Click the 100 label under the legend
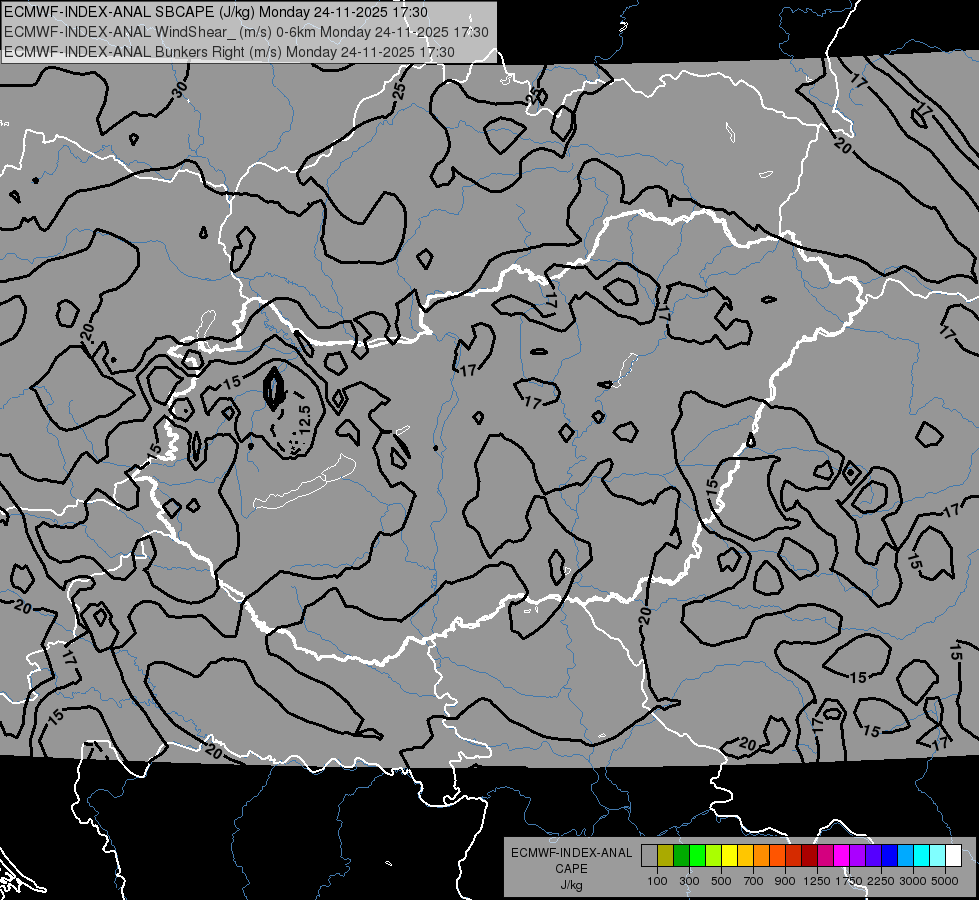The width and height of the screenshot is (979, 900). click(x=657, y=881)
